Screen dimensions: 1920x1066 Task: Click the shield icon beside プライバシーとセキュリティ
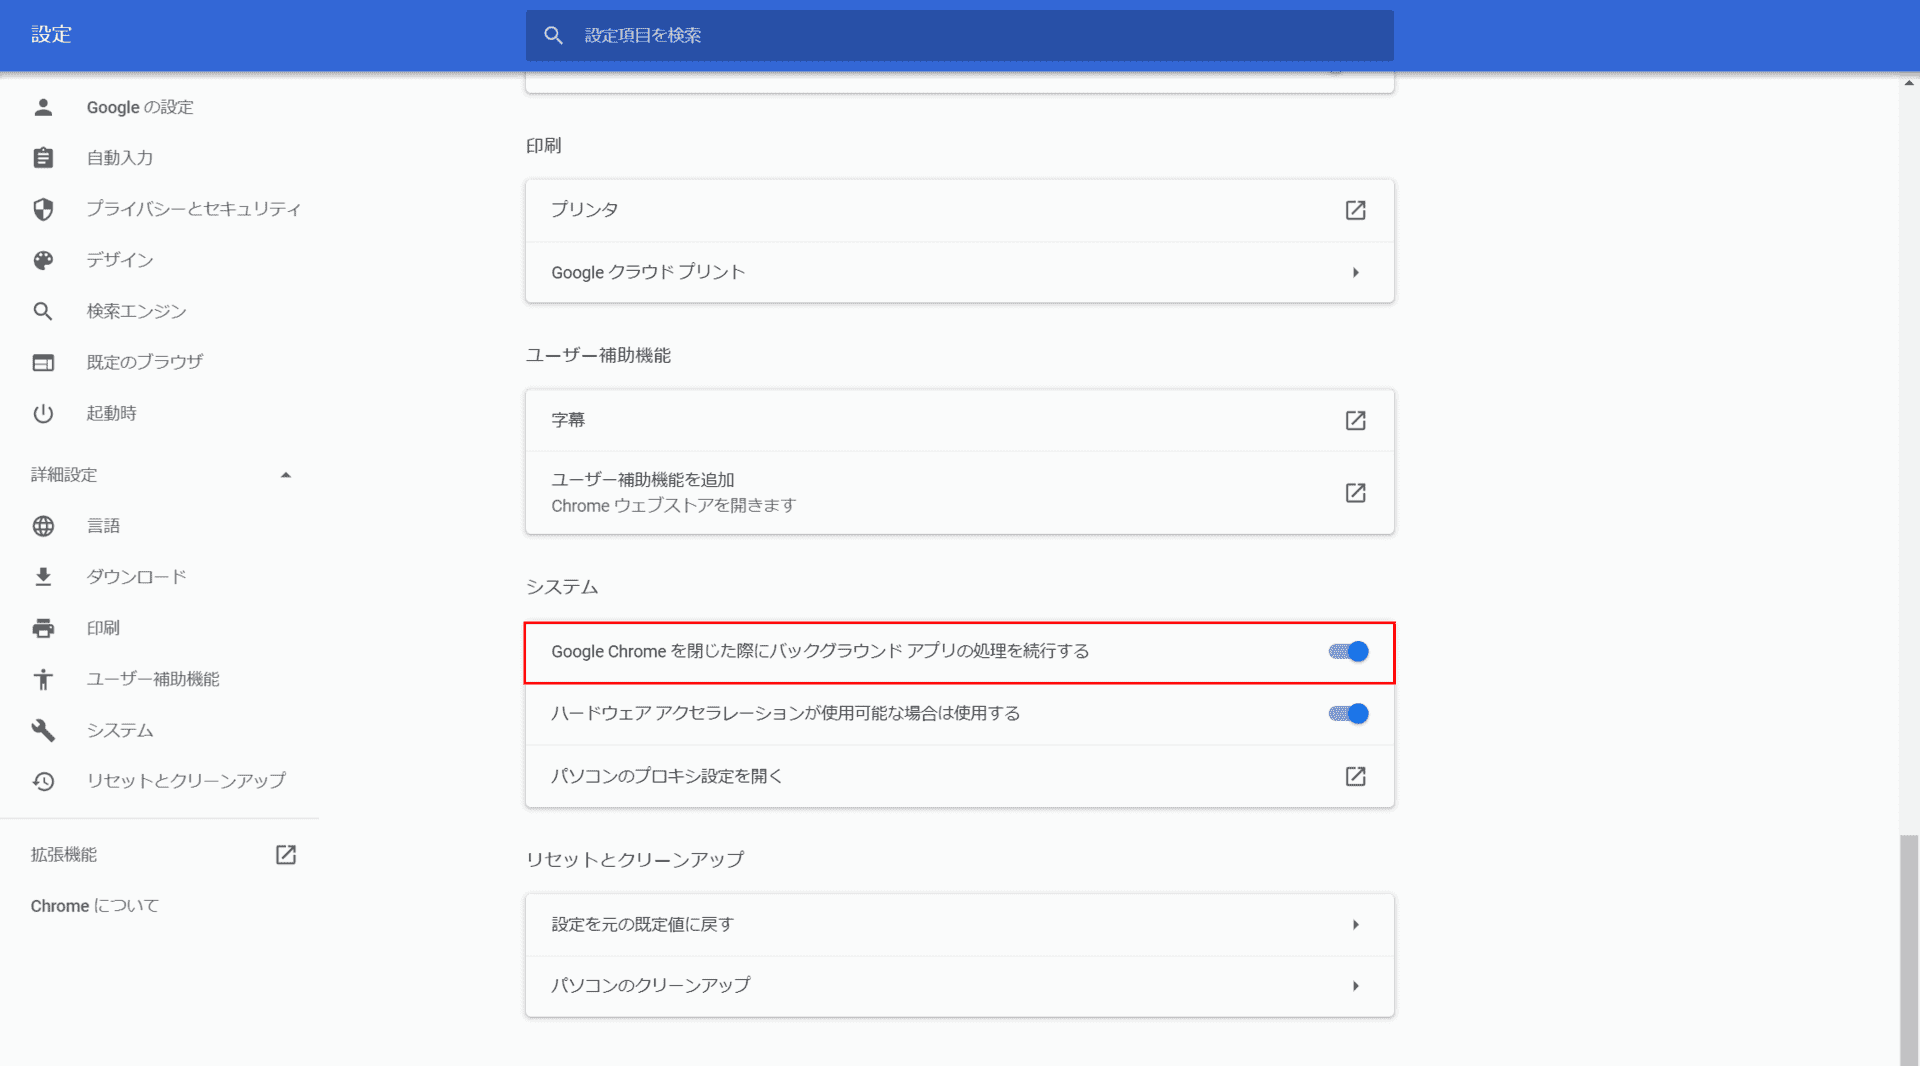pos(43,209)
